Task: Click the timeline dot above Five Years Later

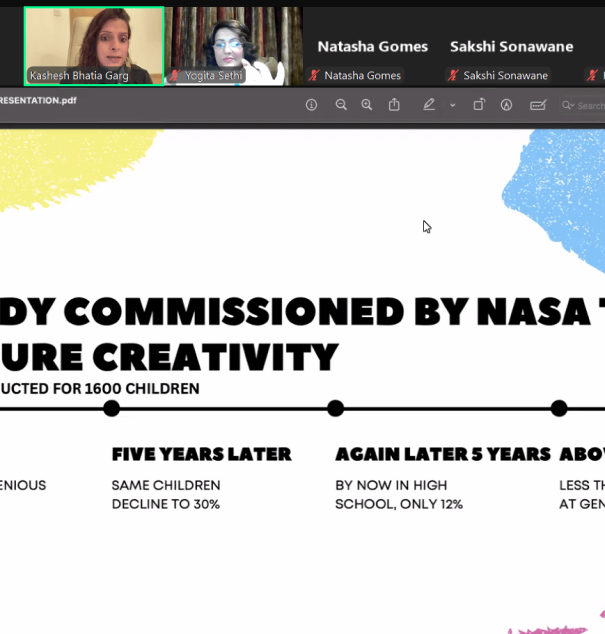Action: 112,408
